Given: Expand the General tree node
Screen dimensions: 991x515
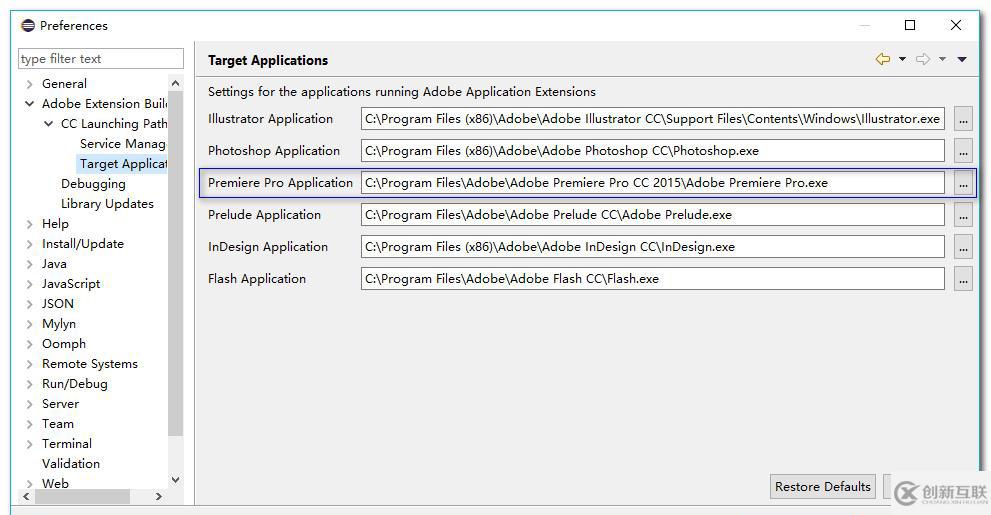Looking at the screenshot, I should click(29, 84).
